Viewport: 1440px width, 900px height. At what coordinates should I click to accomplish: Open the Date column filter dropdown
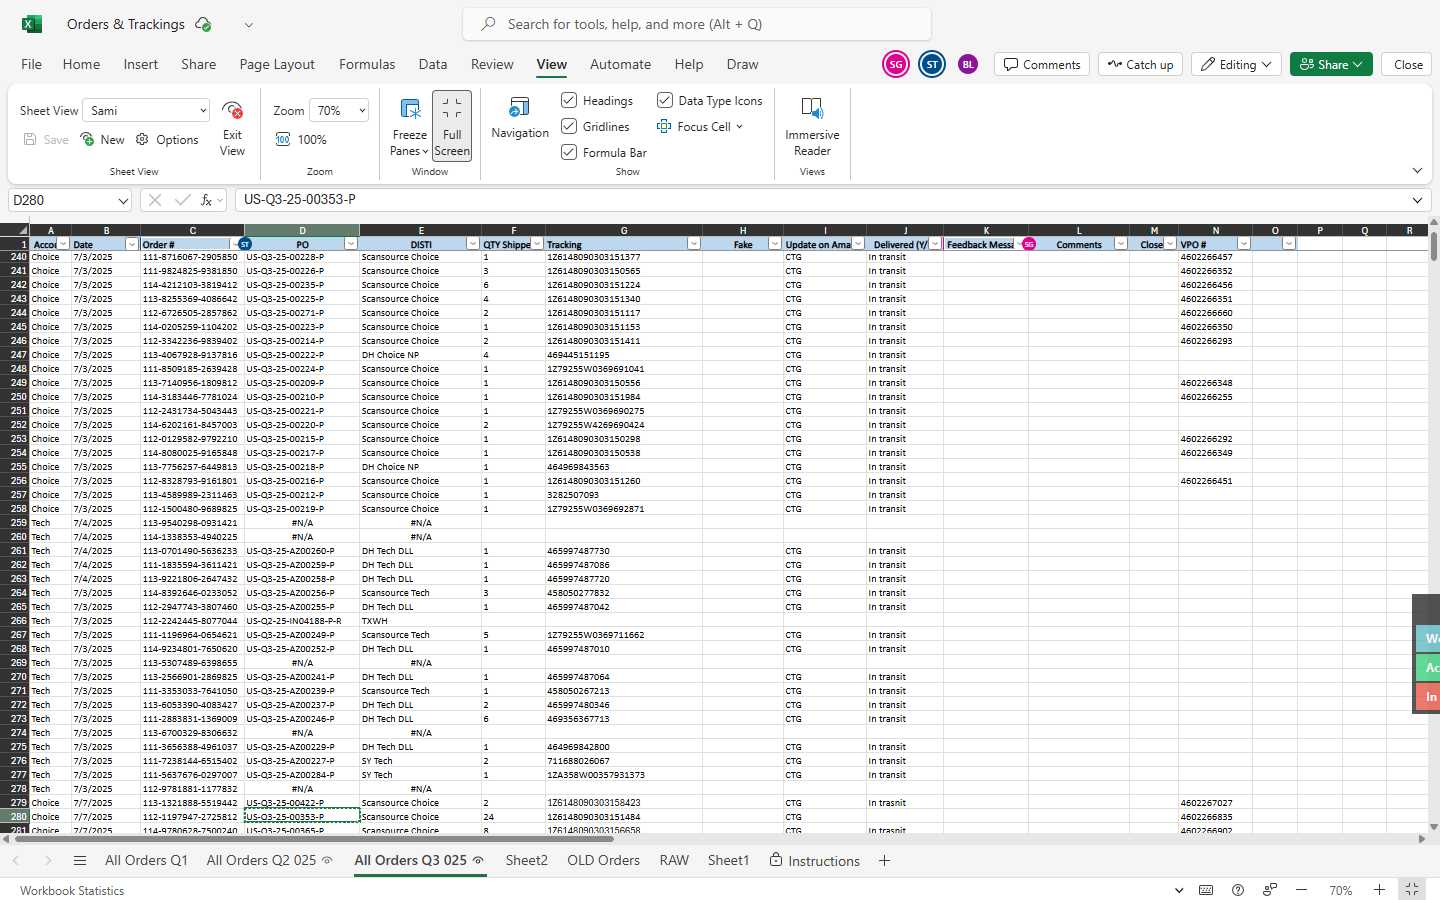pos(131,244)
